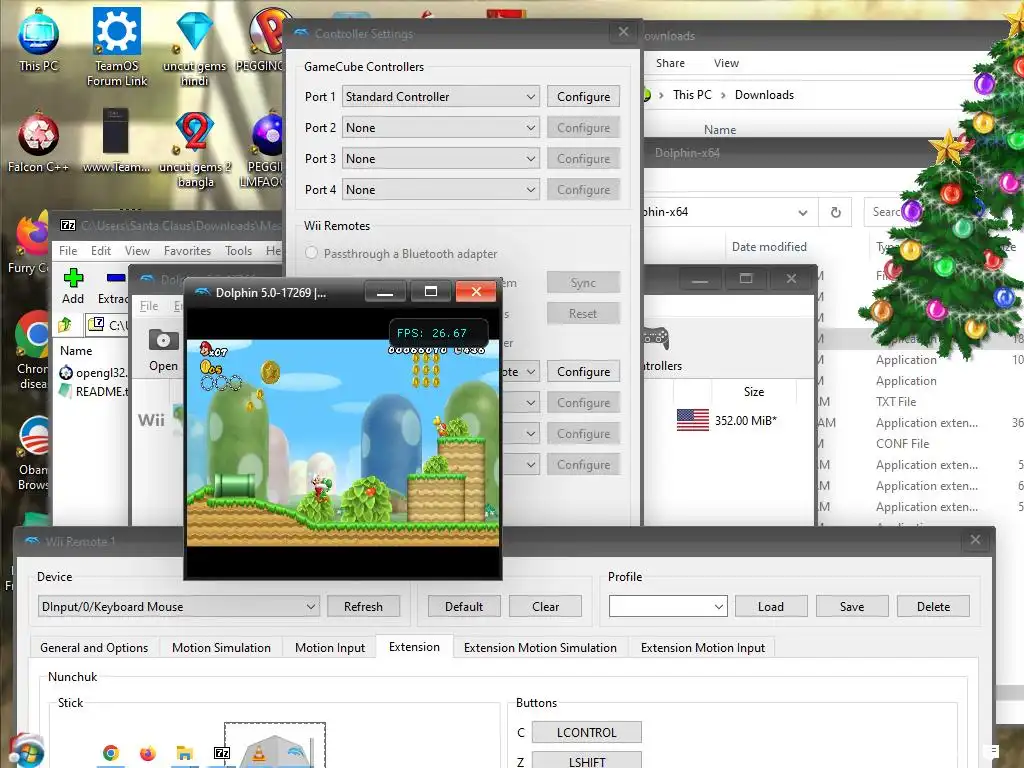The image size is (1024, 768).
Task: Switch to Motion Input tab
Action: coord(330,648)
